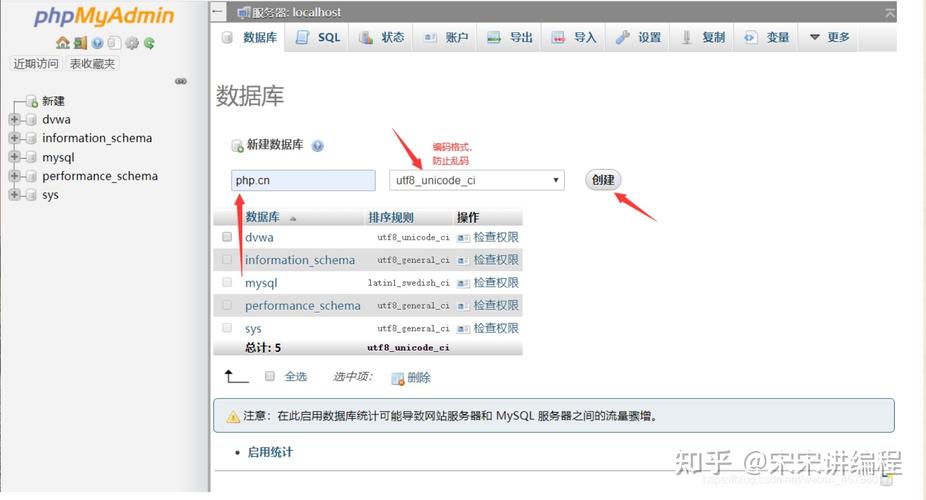Open the 状态 status tab

[381, 37]
